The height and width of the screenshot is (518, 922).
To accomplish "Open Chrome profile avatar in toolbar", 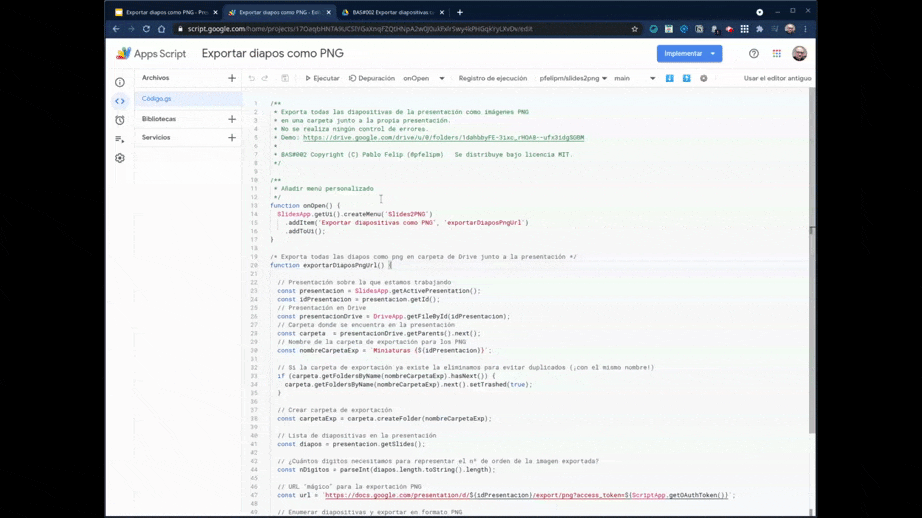I will (x=790, y=29).
